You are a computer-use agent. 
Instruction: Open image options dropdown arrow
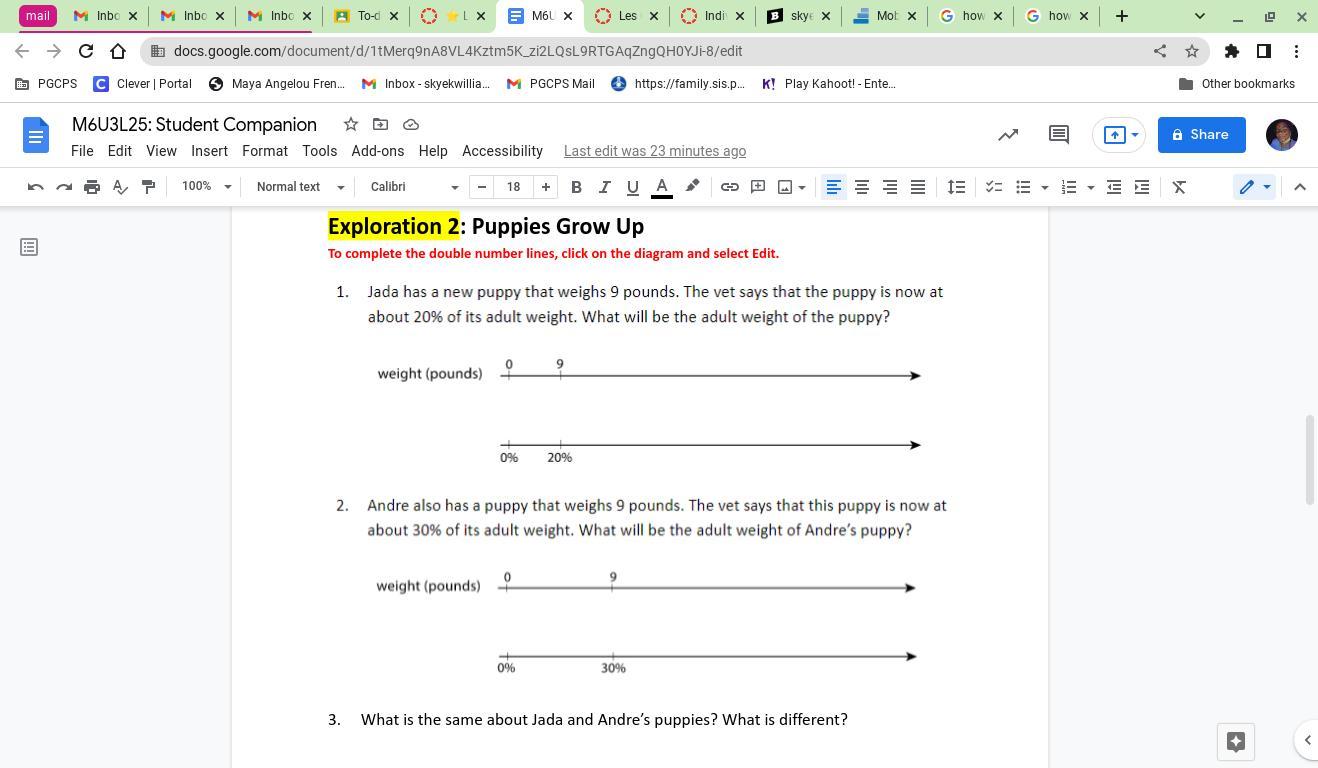pos(802,187)
